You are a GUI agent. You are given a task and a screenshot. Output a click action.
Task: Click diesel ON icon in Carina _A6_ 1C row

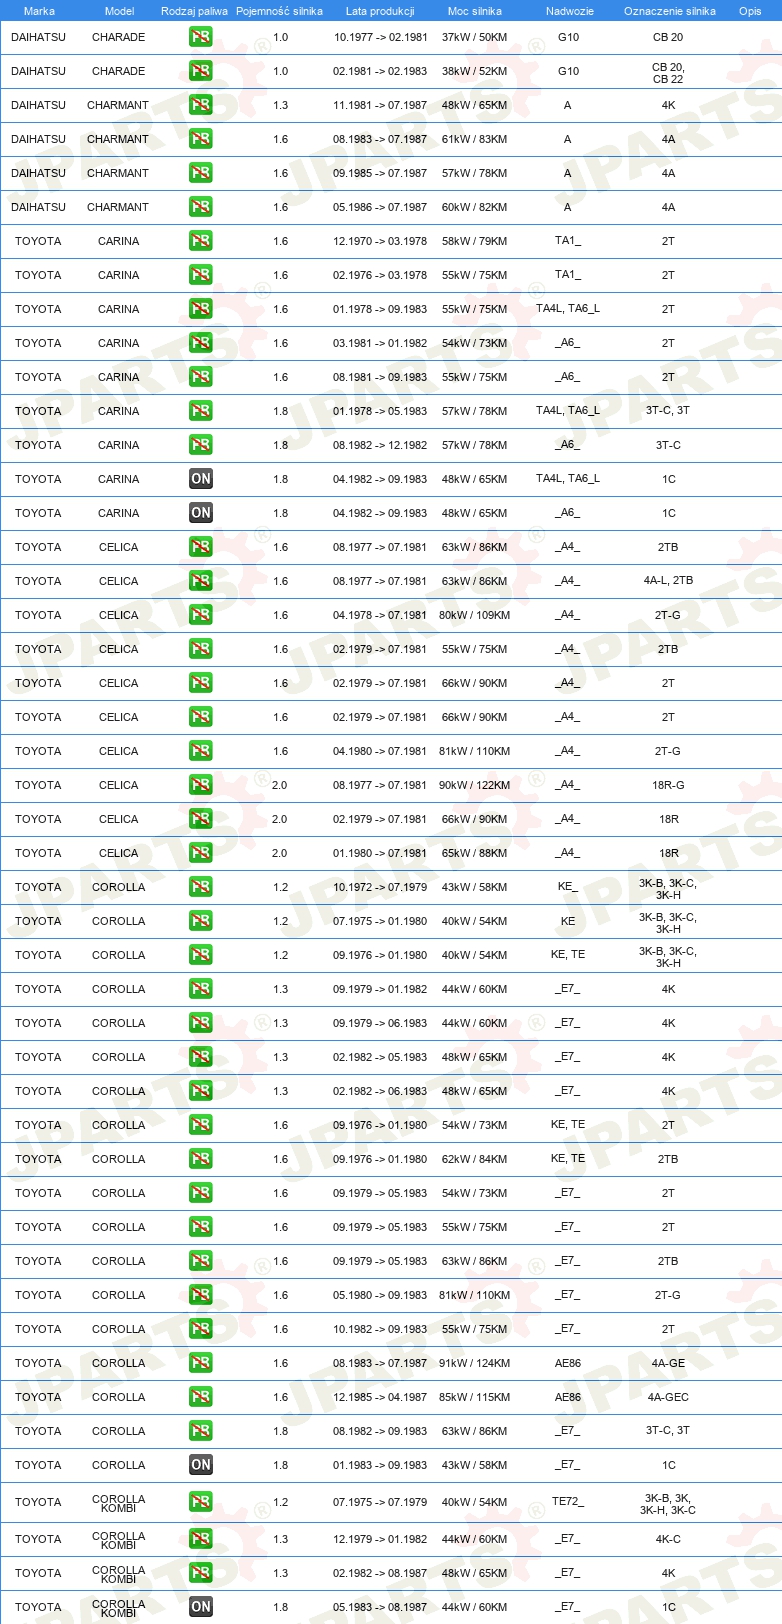coord(201,513)
